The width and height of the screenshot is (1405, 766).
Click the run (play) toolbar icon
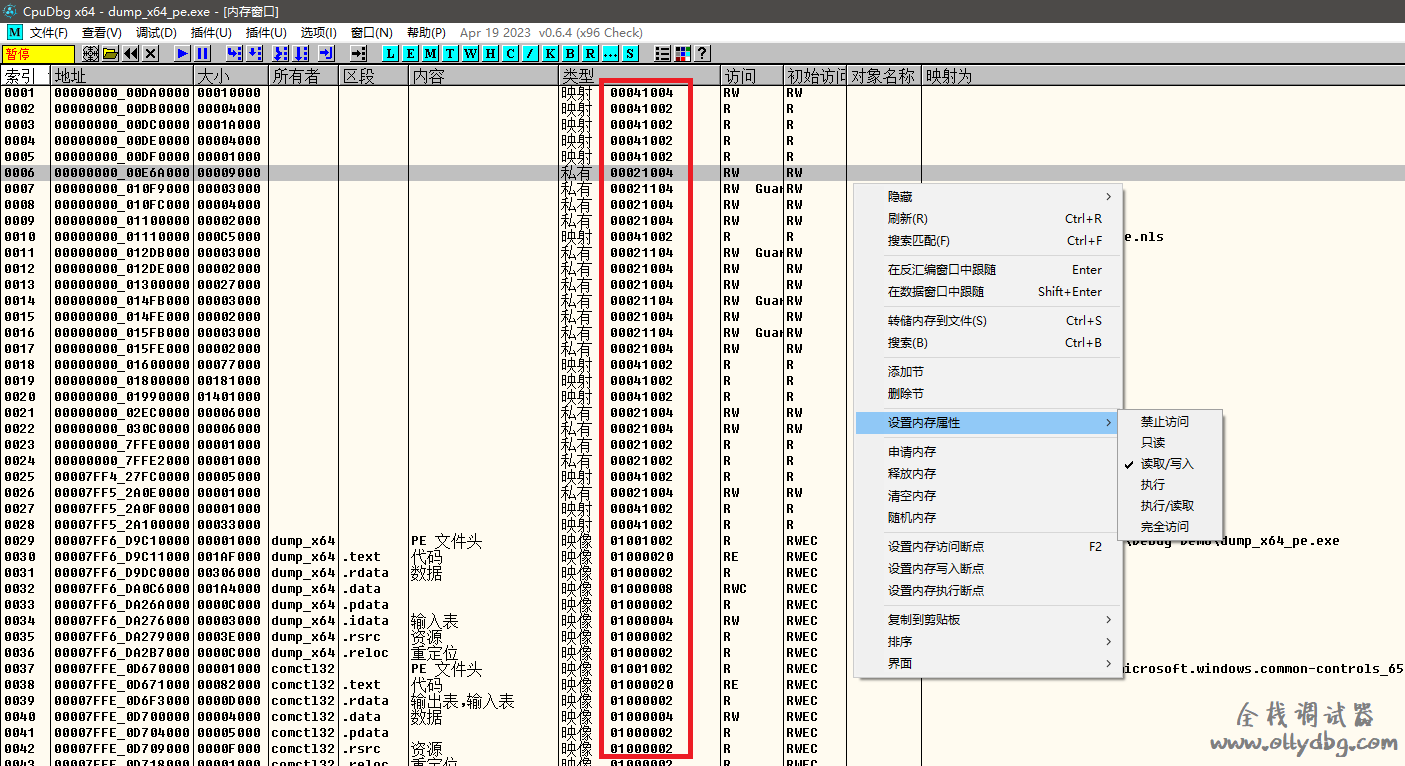(182, 53)
